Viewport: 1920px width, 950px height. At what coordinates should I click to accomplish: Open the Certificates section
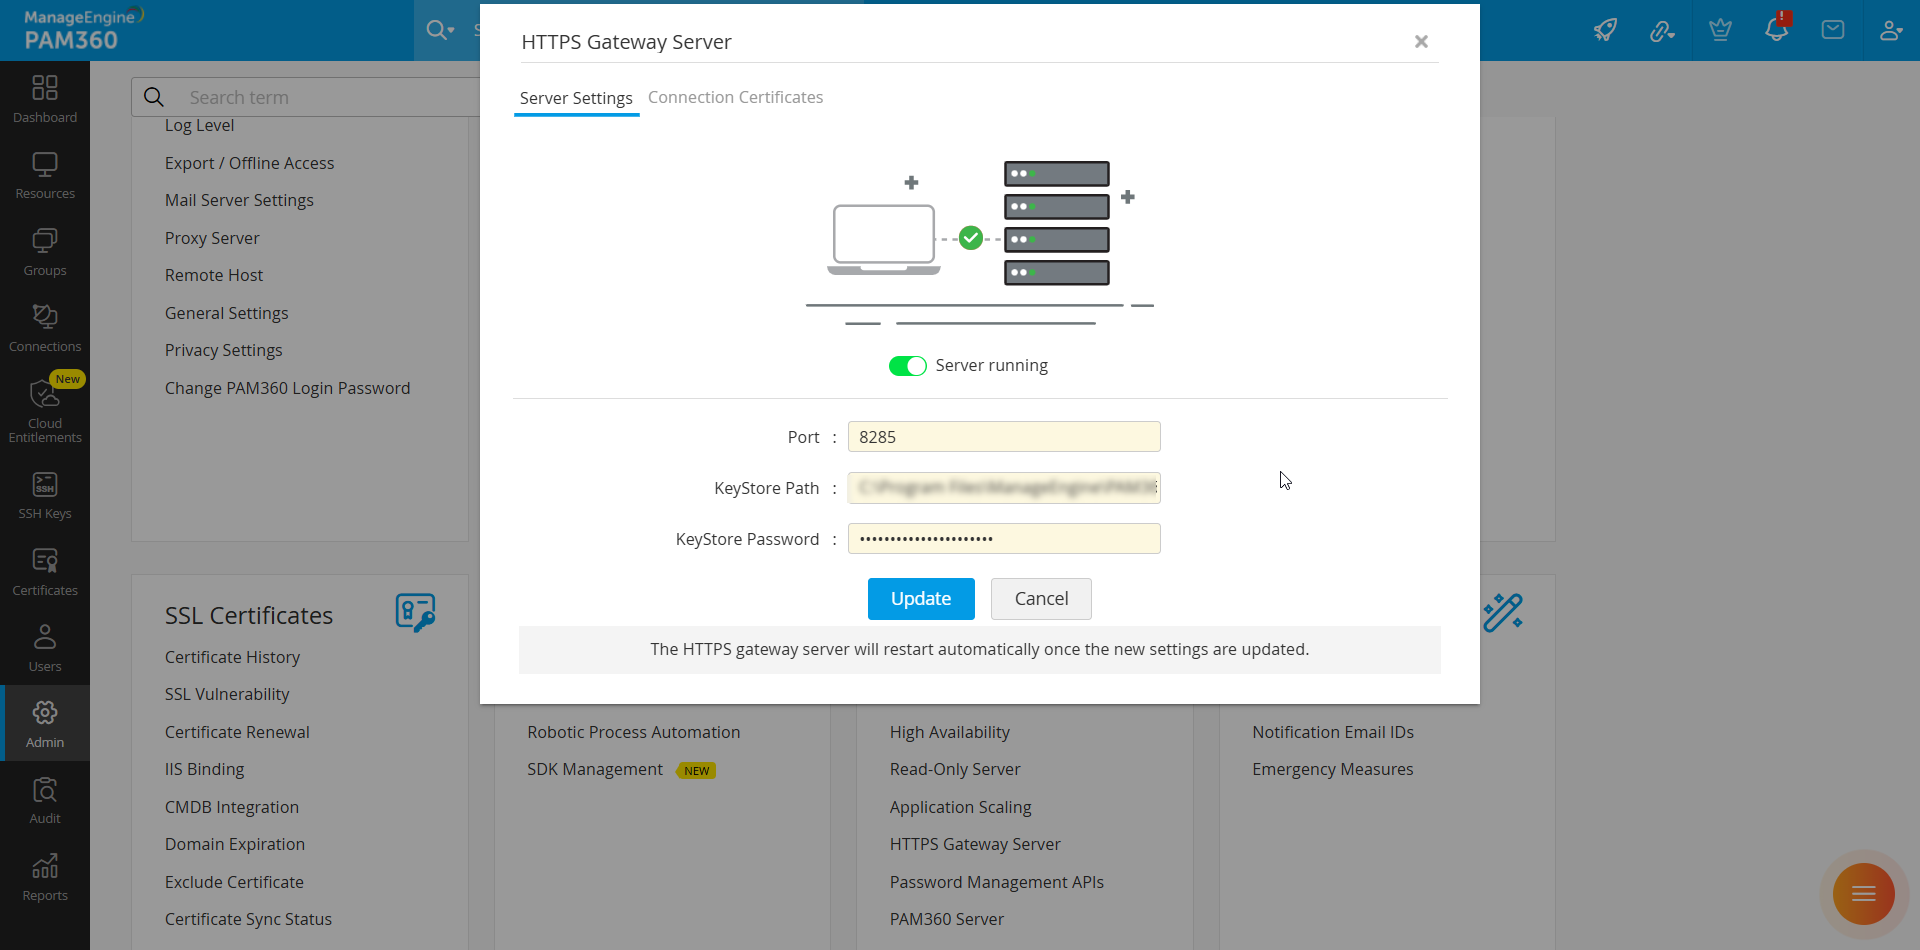[x=44, y=570]
